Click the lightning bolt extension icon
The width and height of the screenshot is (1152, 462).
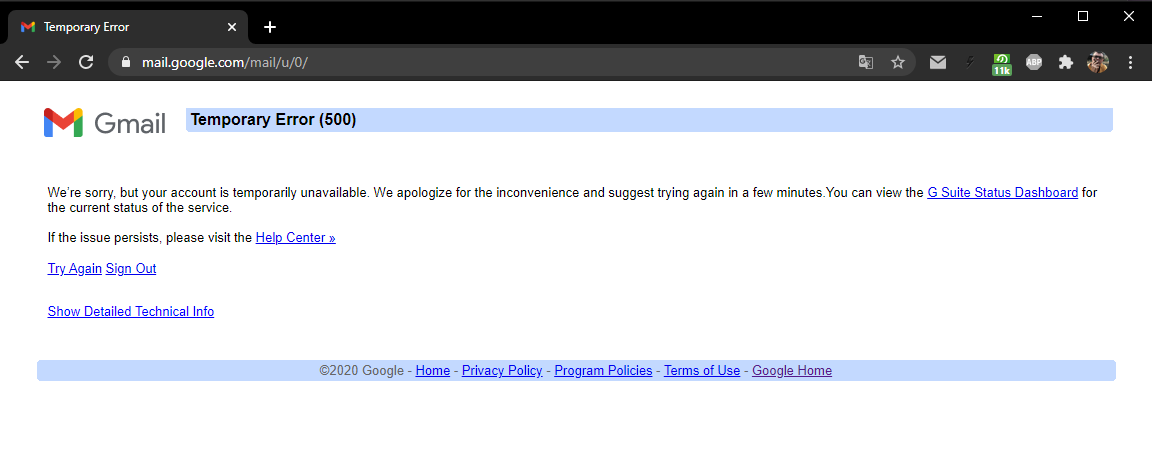(x=970, y=62)
